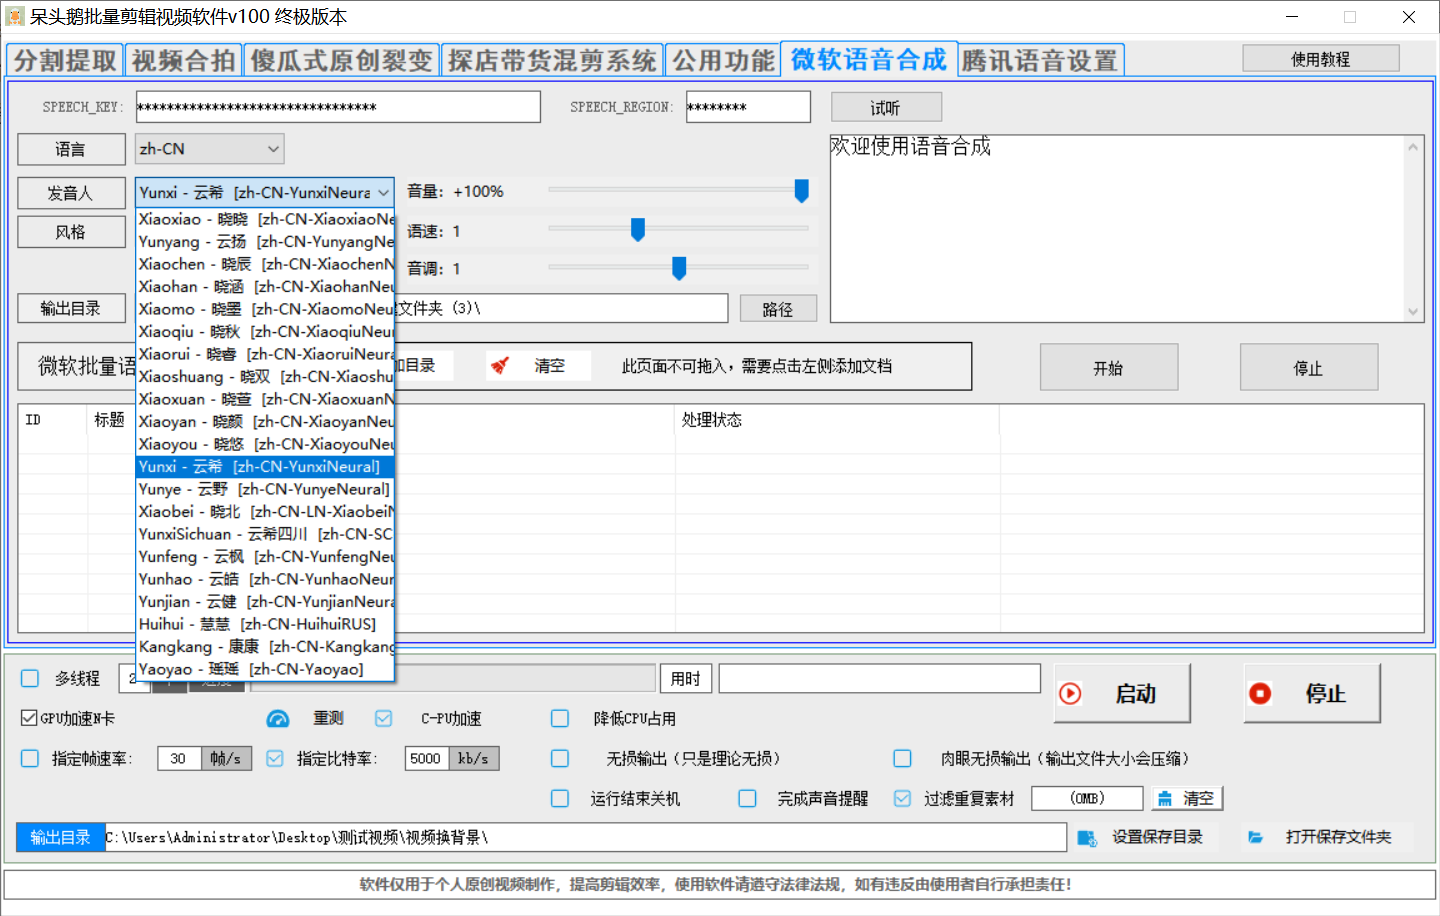1440x916 pixels.
Task: Click the app icon in title bar
Action: [x=15, y=17]
